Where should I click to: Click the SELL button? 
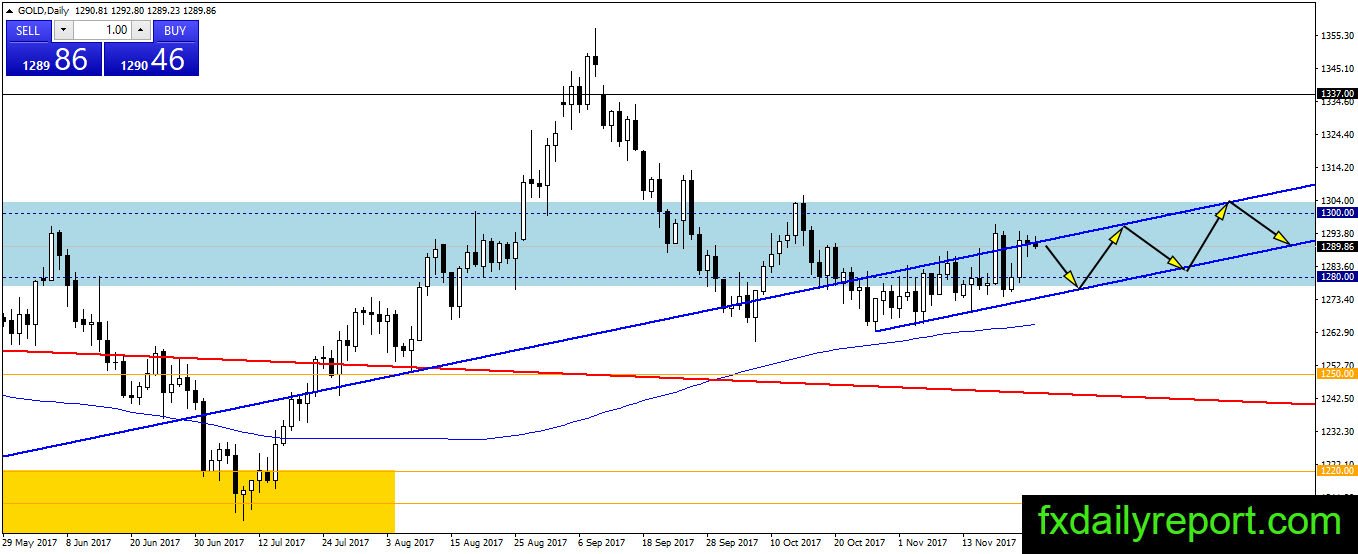pyautogui.click(x=28, y=30)
